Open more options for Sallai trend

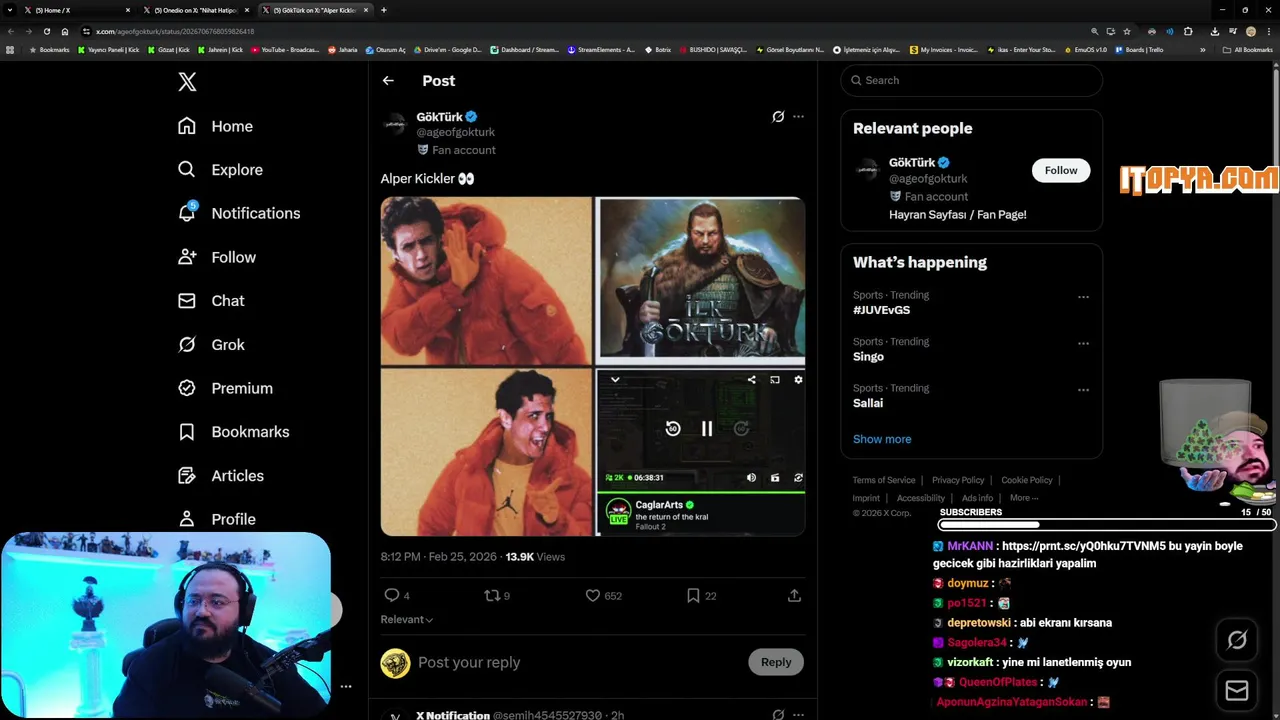coord(1083,390)
